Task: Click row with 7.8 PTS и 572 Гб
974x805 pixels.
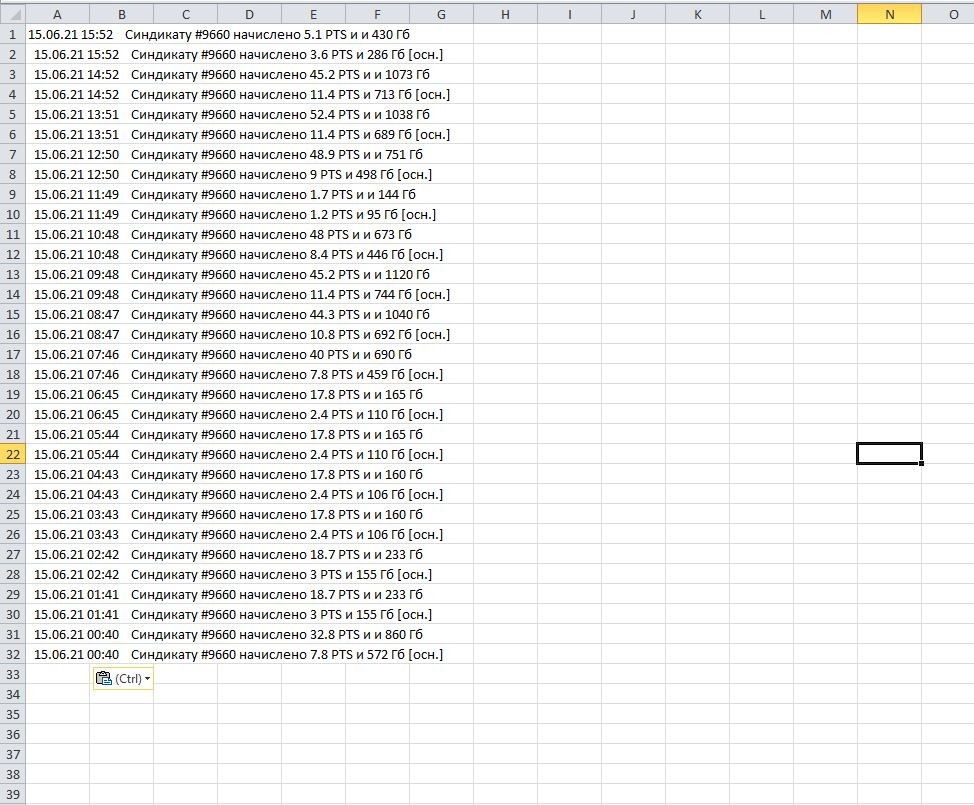Action: tap(239, 654)
